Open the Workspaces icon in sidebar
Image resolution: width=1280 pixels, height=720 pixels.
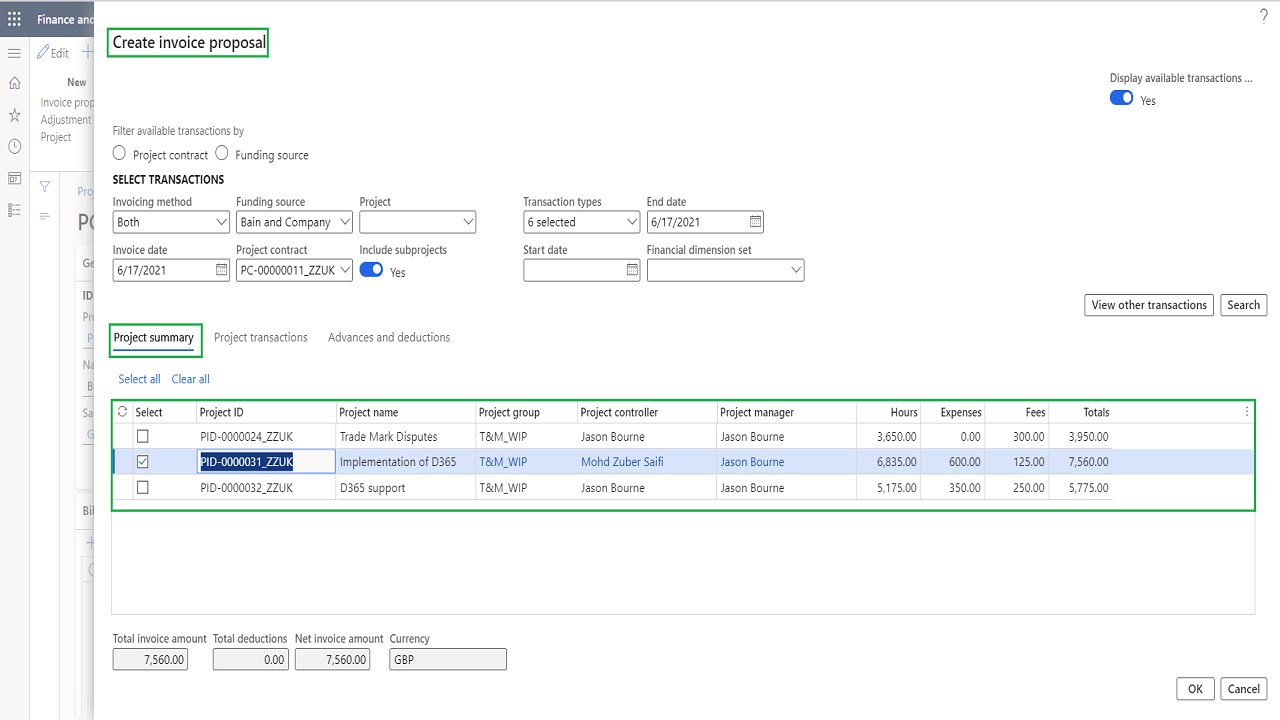click(14, 179)
